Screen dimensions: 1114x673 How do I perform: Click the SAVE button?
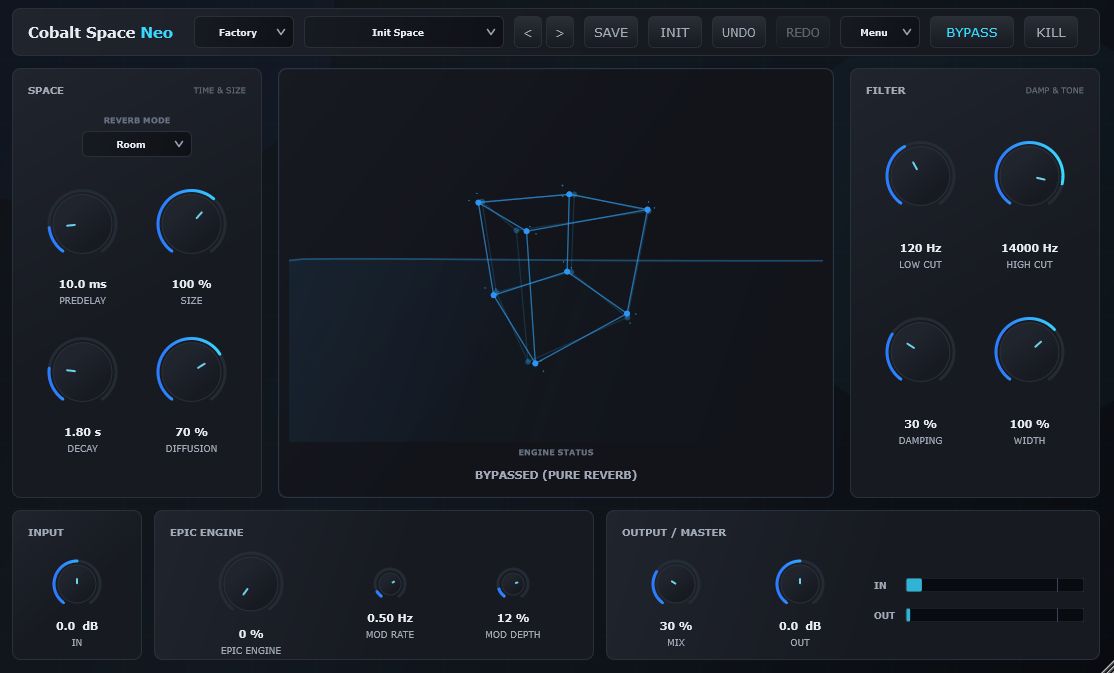[x=611, y=33]
